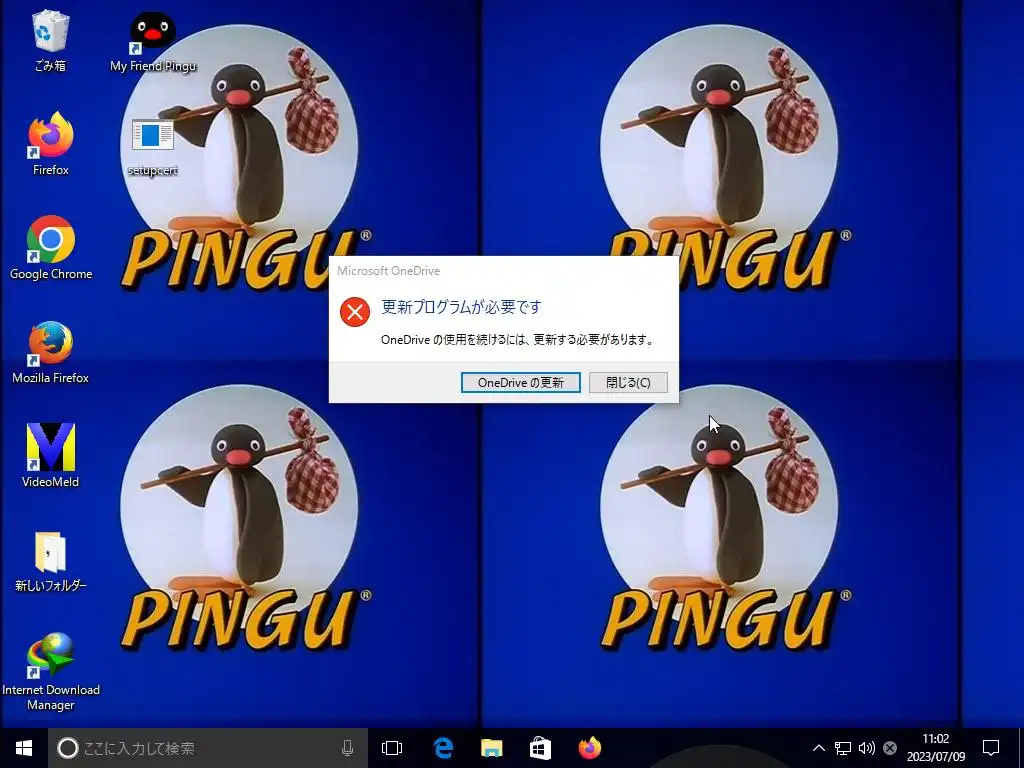Open the ごみ箱 Recycle Bin desktop icon

click(50, 39)
